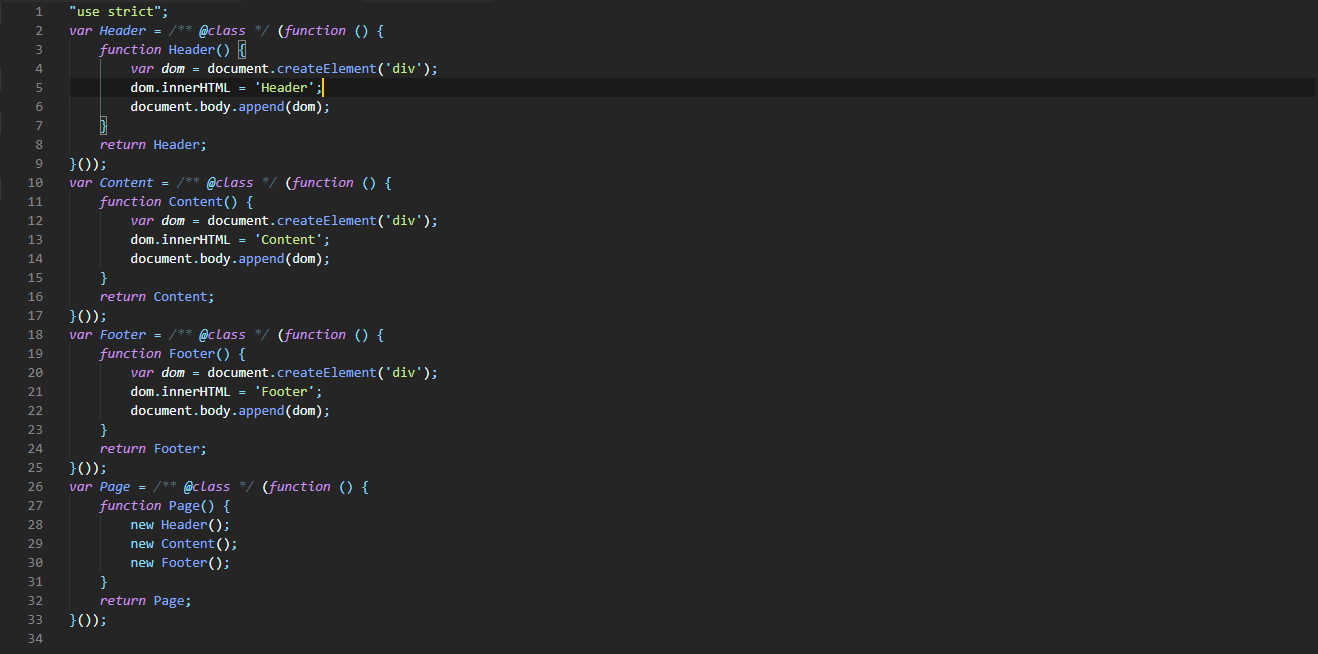Click 'Footer' in var Footer declaration

coord(122,334)
